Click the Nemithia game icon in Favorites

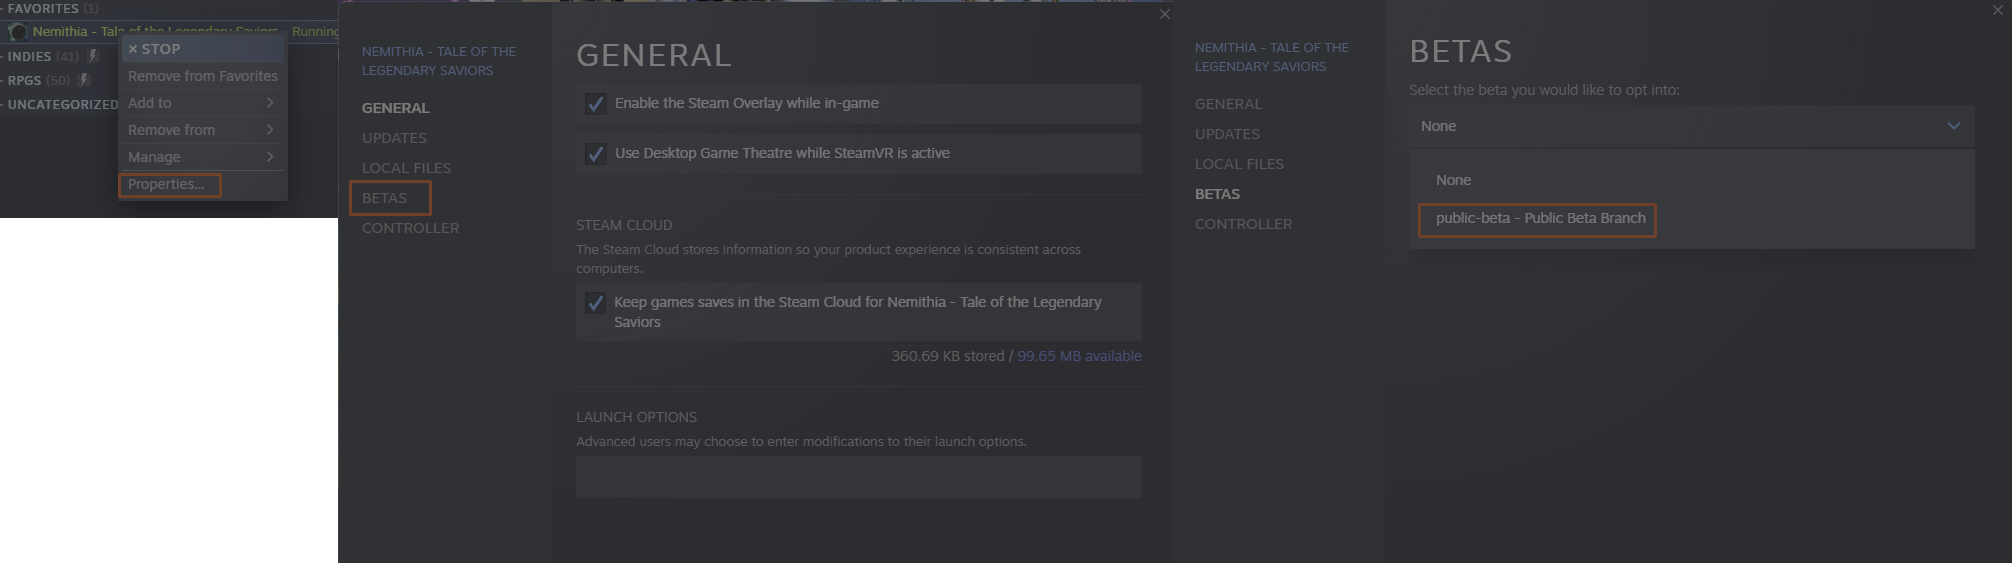coord(17,32)
